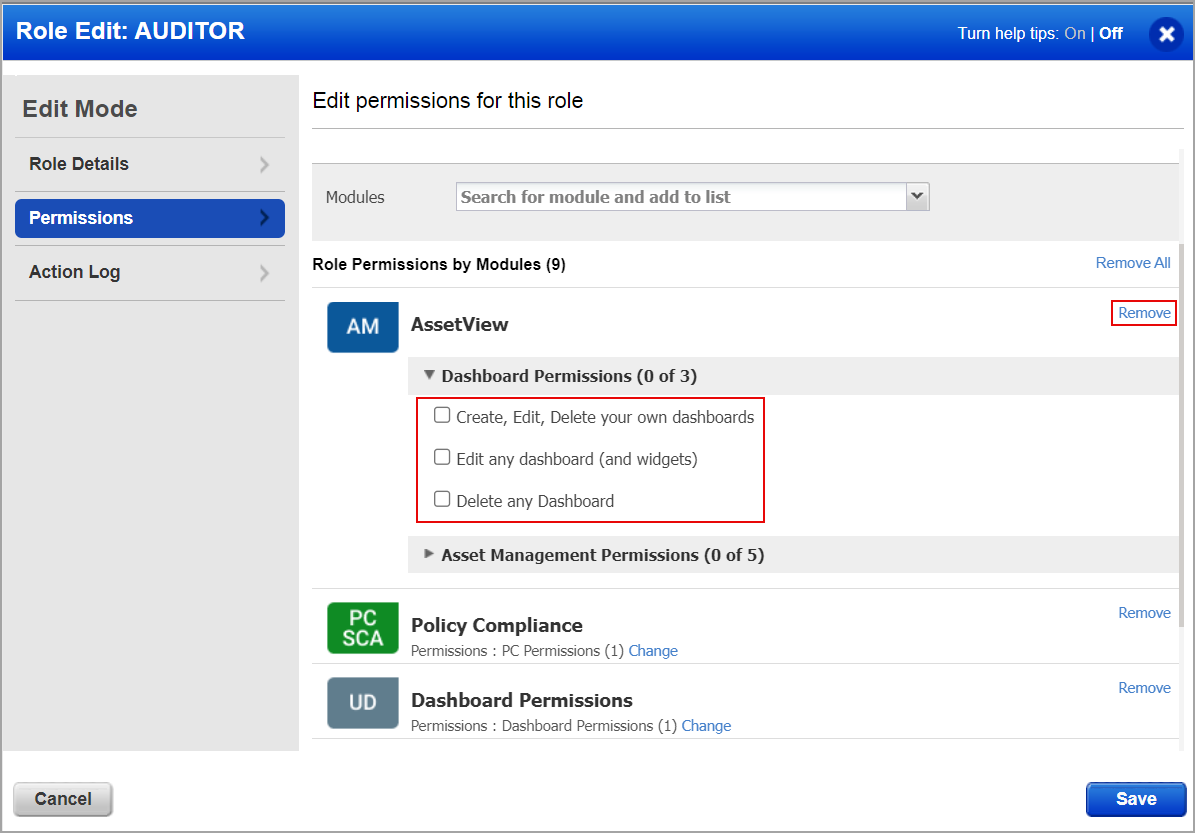Open the Action Log section
Viewport: 1195px width, 833px height.
coord(150,273)
